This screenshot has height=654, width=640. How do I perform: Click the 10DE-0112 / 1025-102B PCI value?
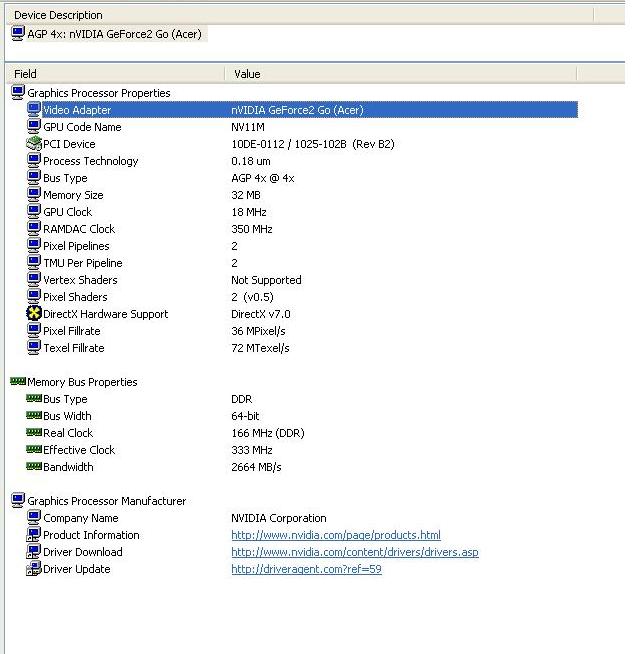(312, 144)
